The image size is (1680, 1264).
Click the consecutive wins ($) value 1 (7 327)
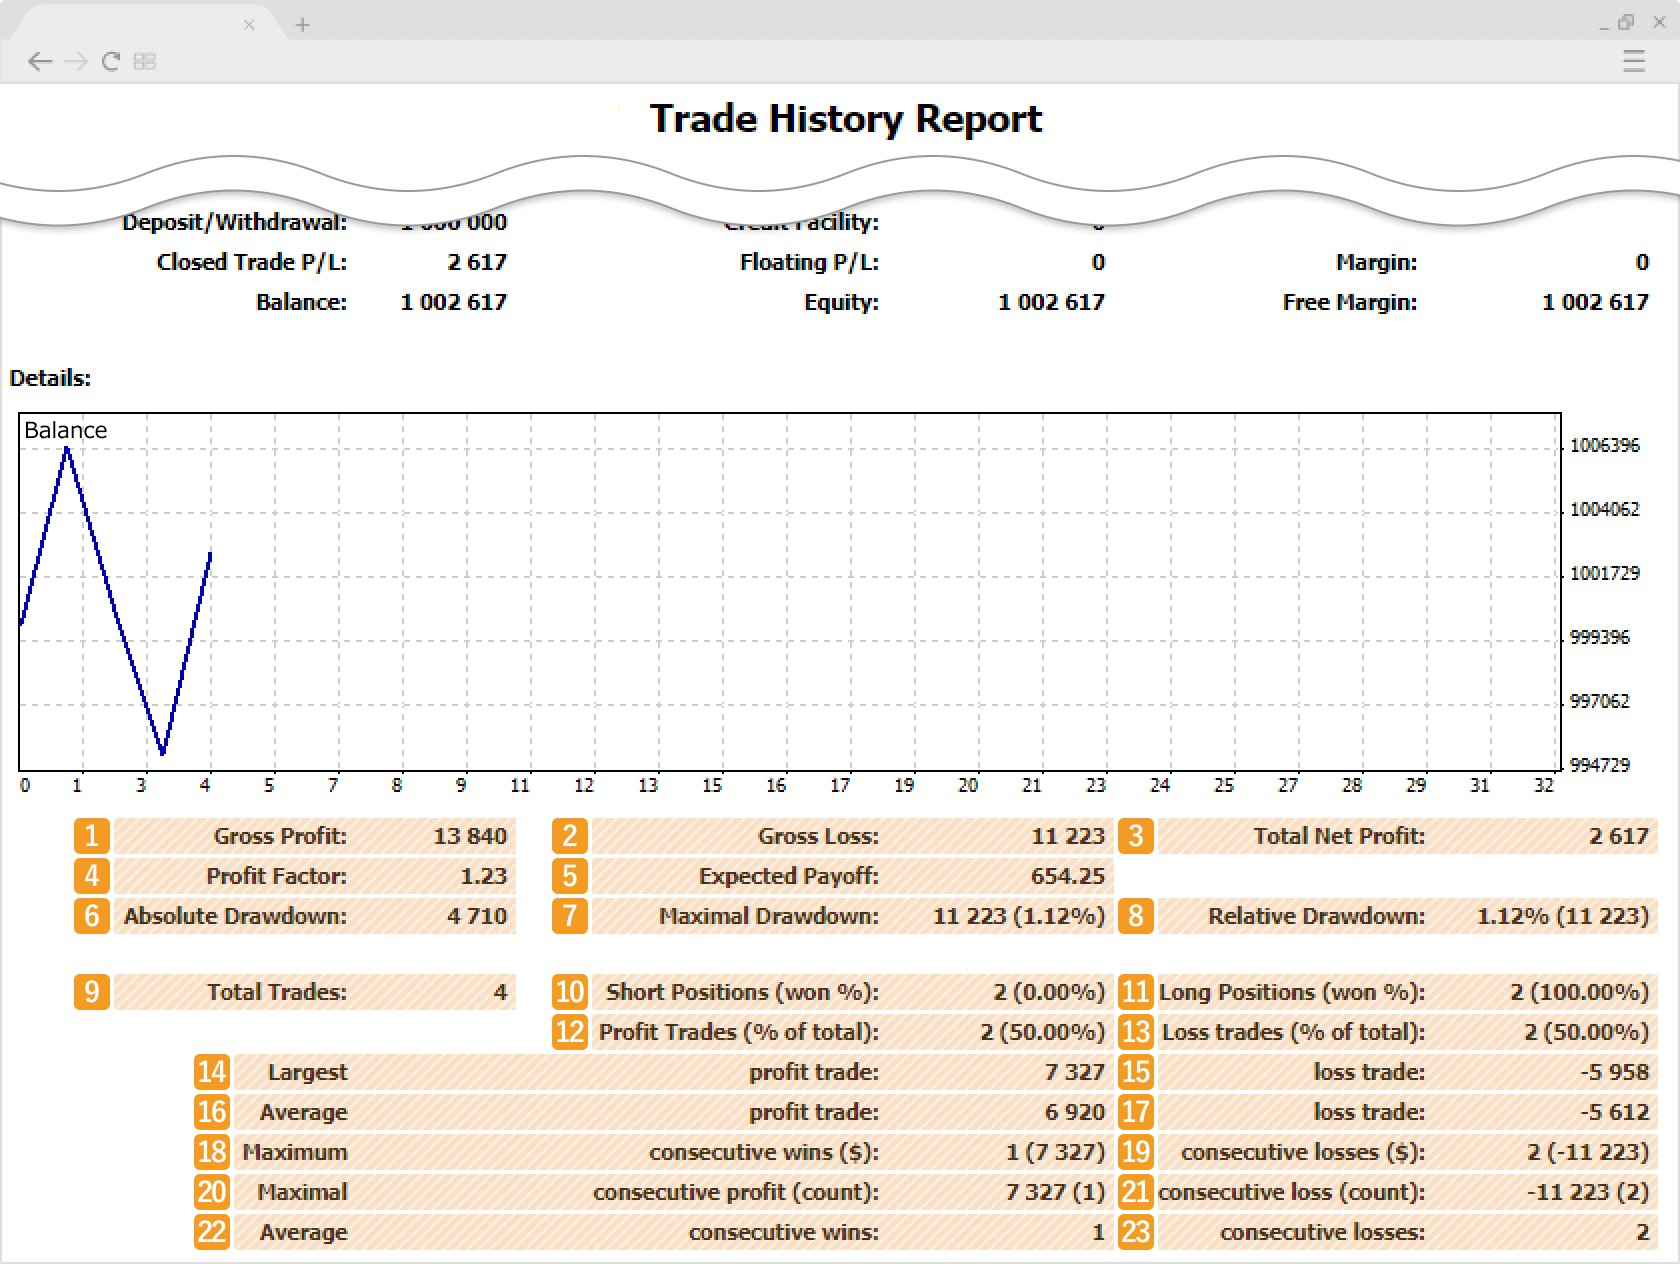(1055, 1152)
